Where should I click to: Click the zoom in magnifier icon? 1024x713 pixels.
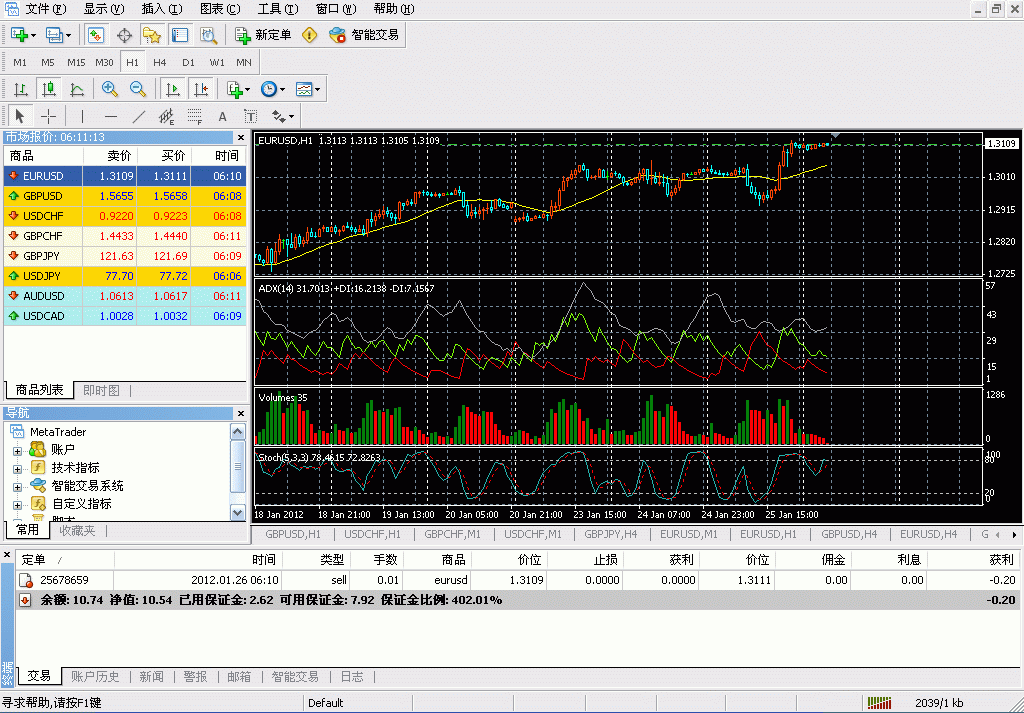click(x=110, y=89)
